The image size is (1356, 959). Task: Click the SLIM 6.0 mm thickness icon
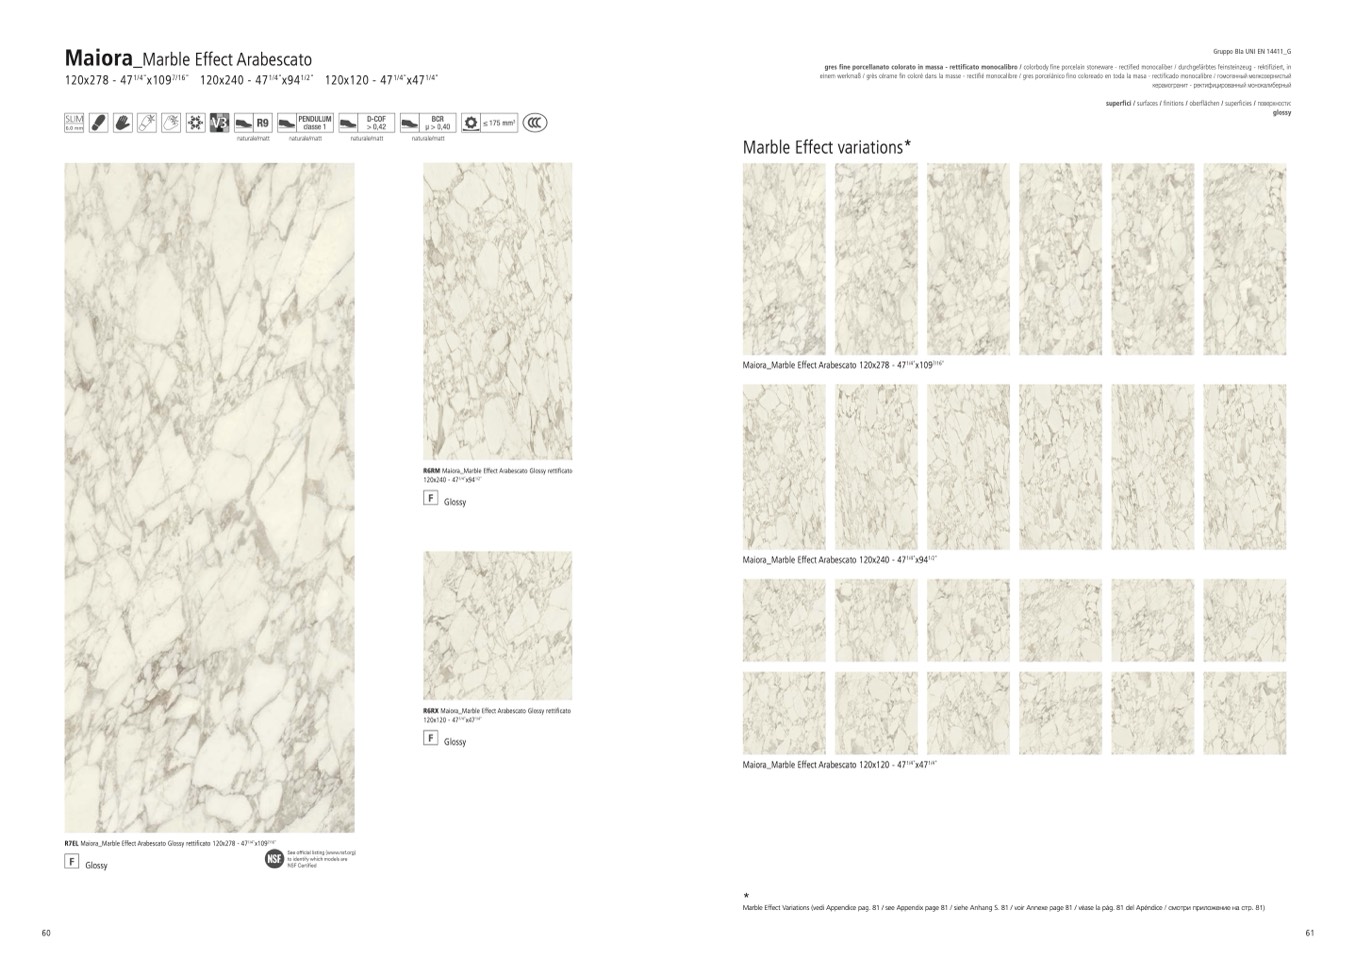tap(74, 123)
